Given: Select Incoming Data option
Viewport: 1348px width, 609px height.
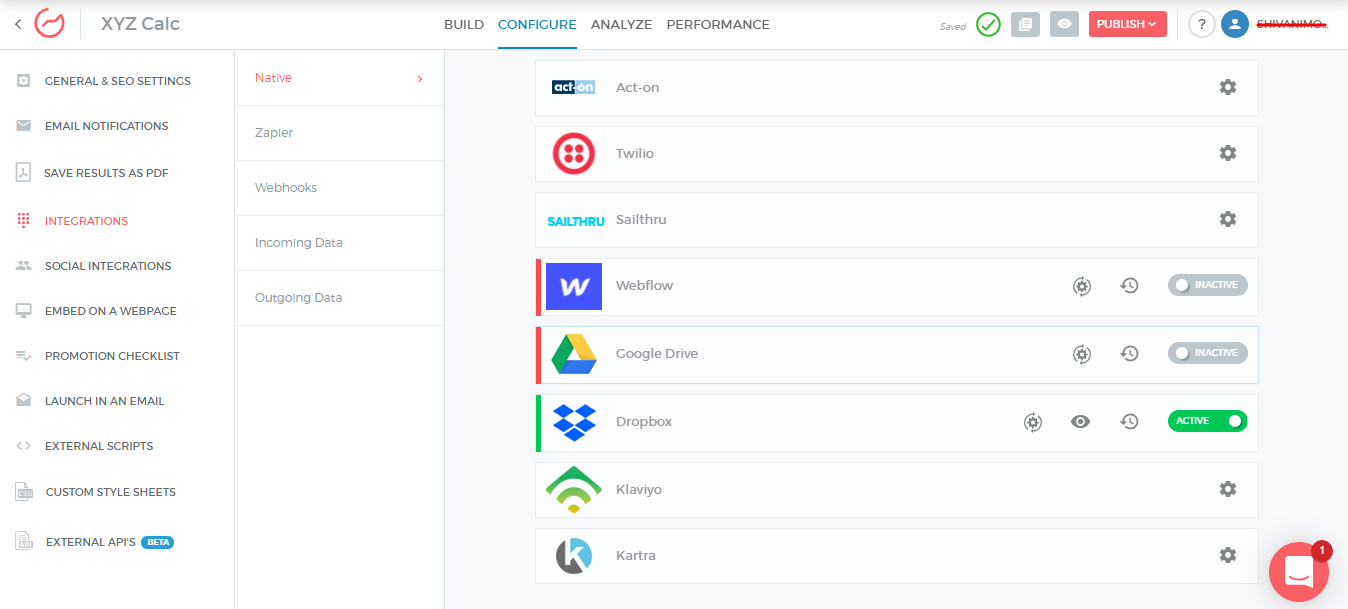Looking at the screenshot, I should coord(339,243).
